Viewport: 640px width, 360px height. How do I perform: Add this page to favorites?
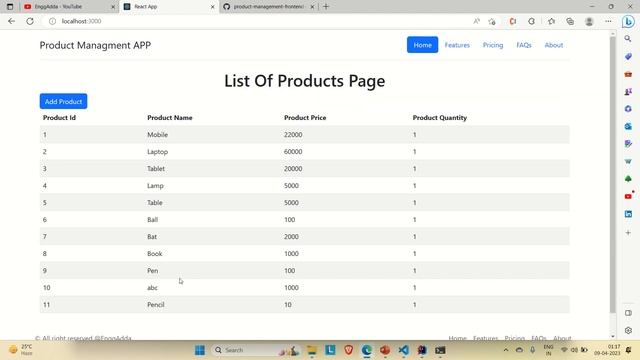pyautogui.click(x=492, y=21)
